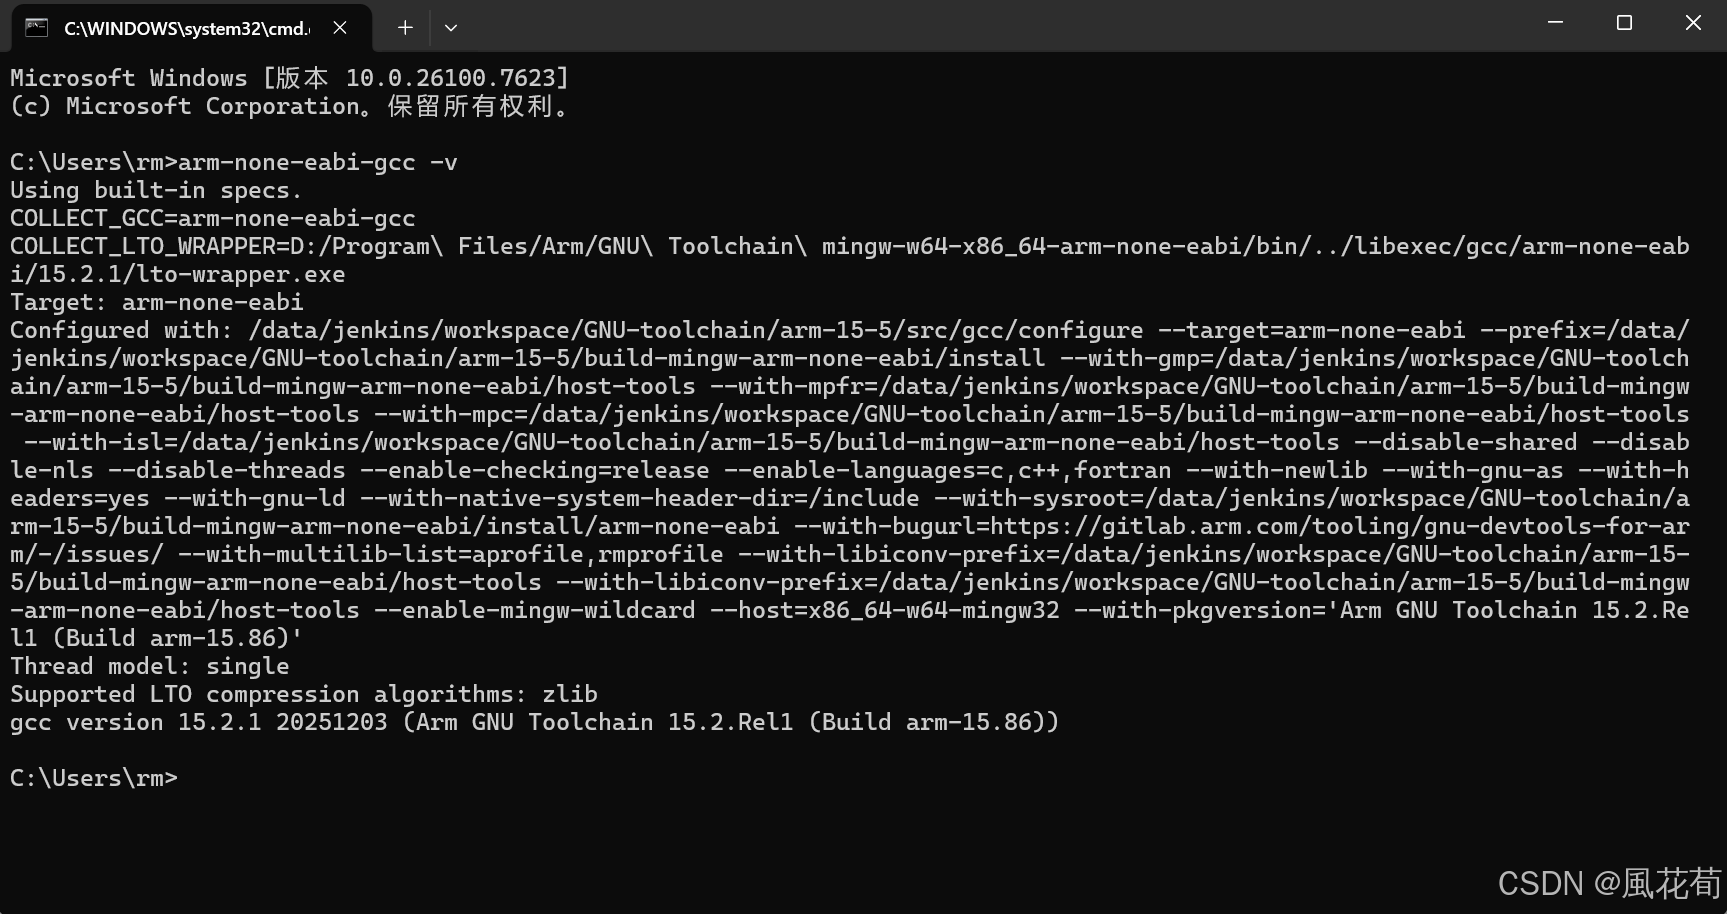Click the COLLECT_GCC=arm-none-eabi-gcc line

(212, 218)
